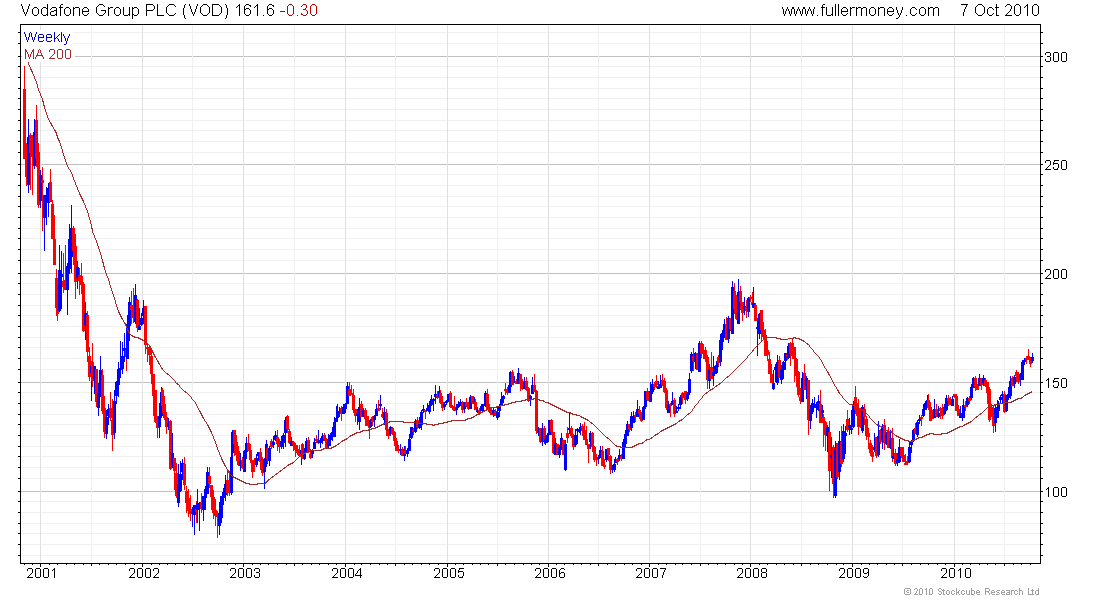
Task: Click the 2004 year label
Action: [x=347, y=573]
